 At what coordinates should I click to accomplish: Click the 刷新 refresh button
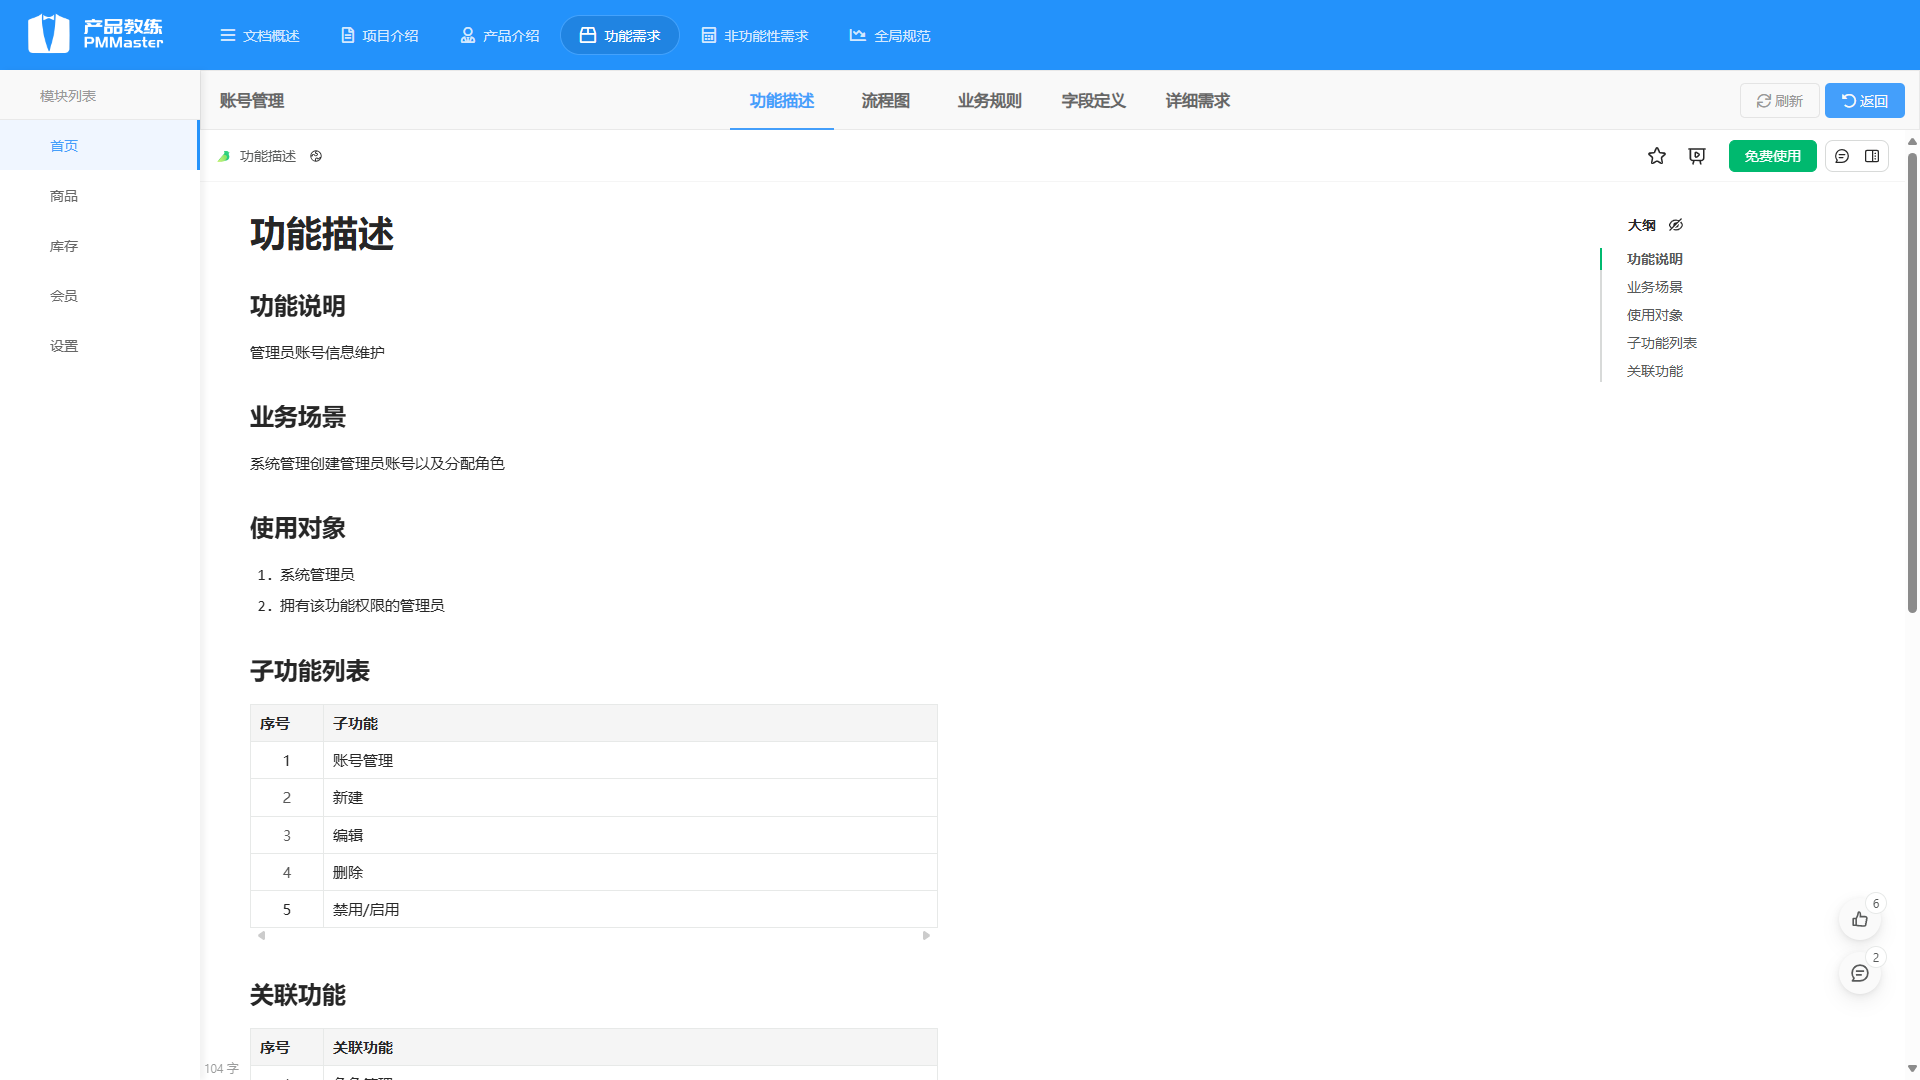1779,101
